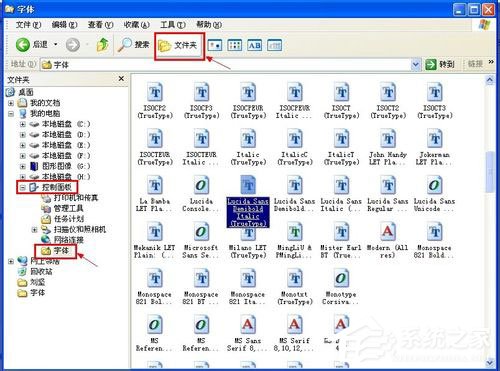Expand Scanners and Cameras node
The height and width of the screenshot is (371, 500).
tap(34, 230)
